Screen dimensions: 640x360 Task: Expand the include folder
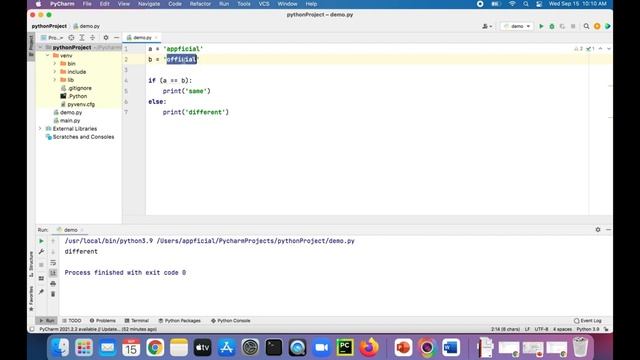tap(55, 72)
